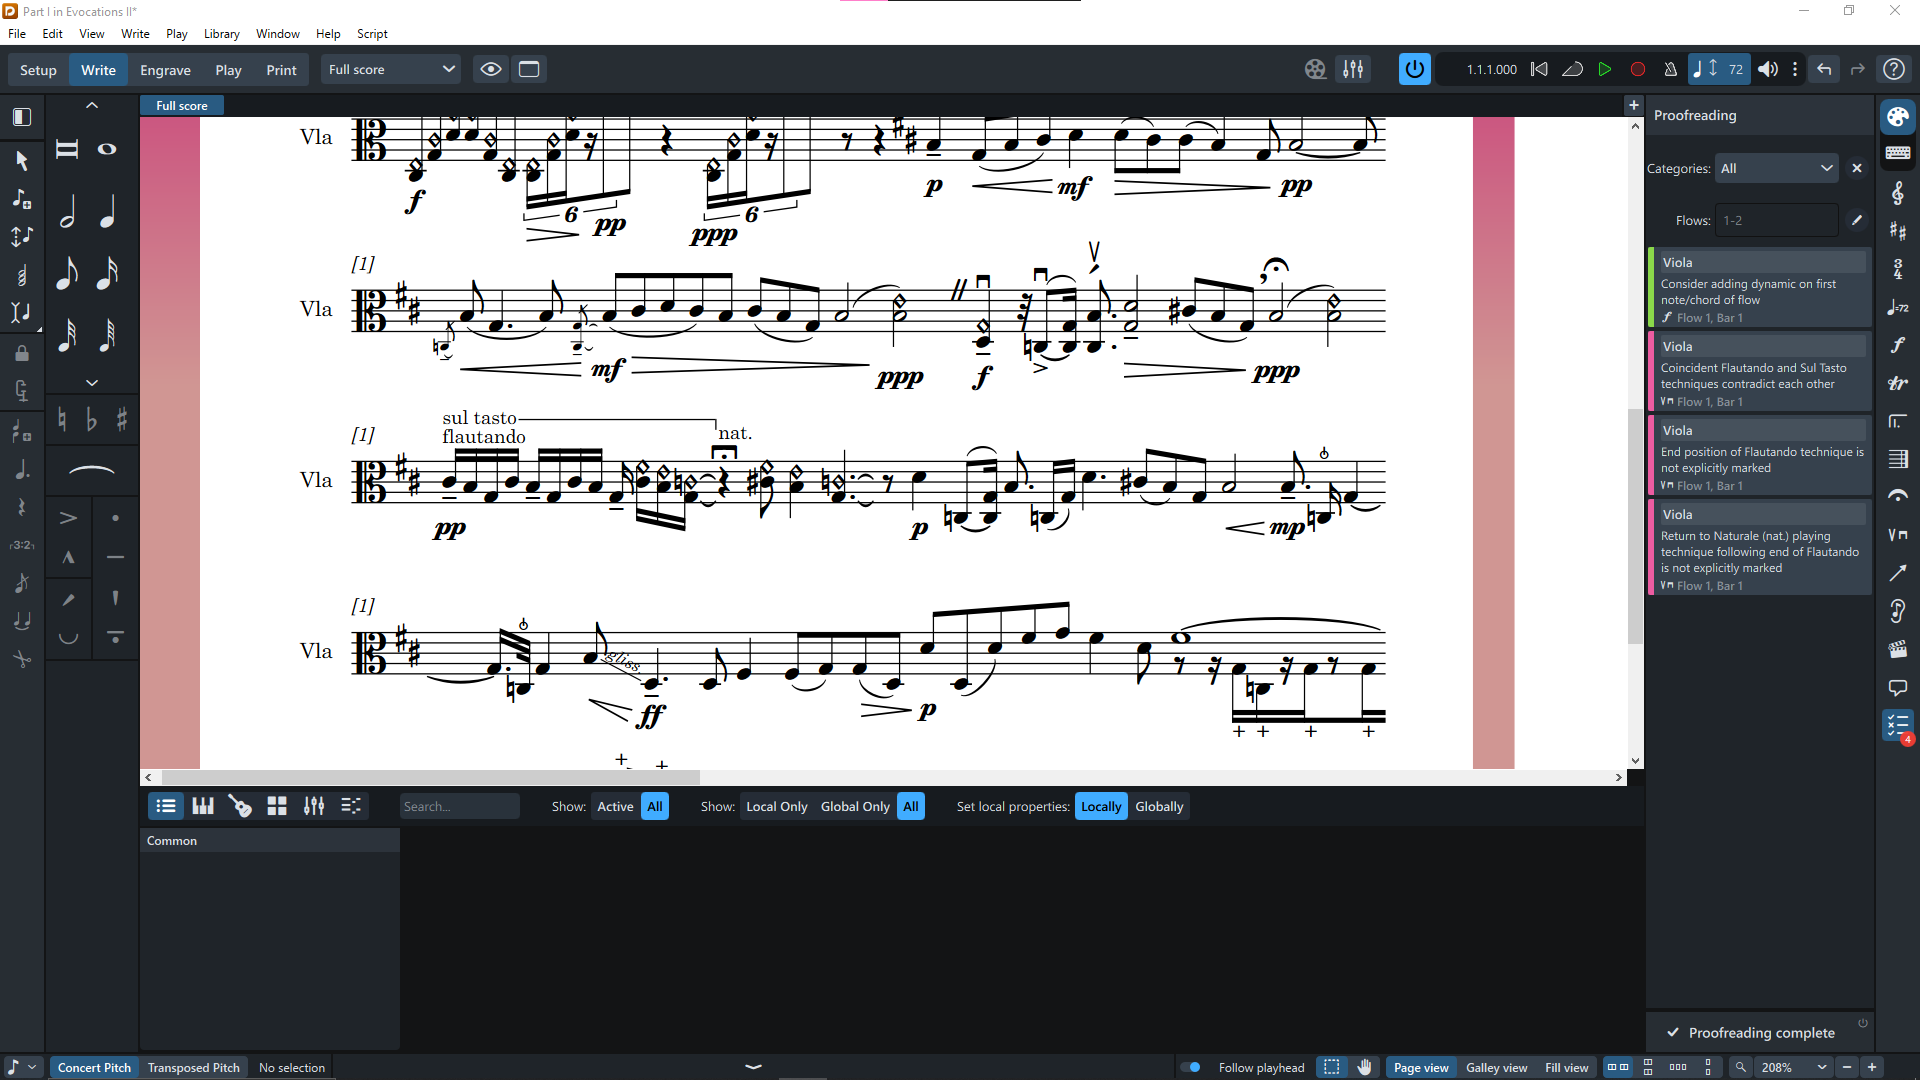Open the Comments panel icon
The width and height of the screenshot is (1920, 1080).
pyautogui.click(x=1897, y=688)
